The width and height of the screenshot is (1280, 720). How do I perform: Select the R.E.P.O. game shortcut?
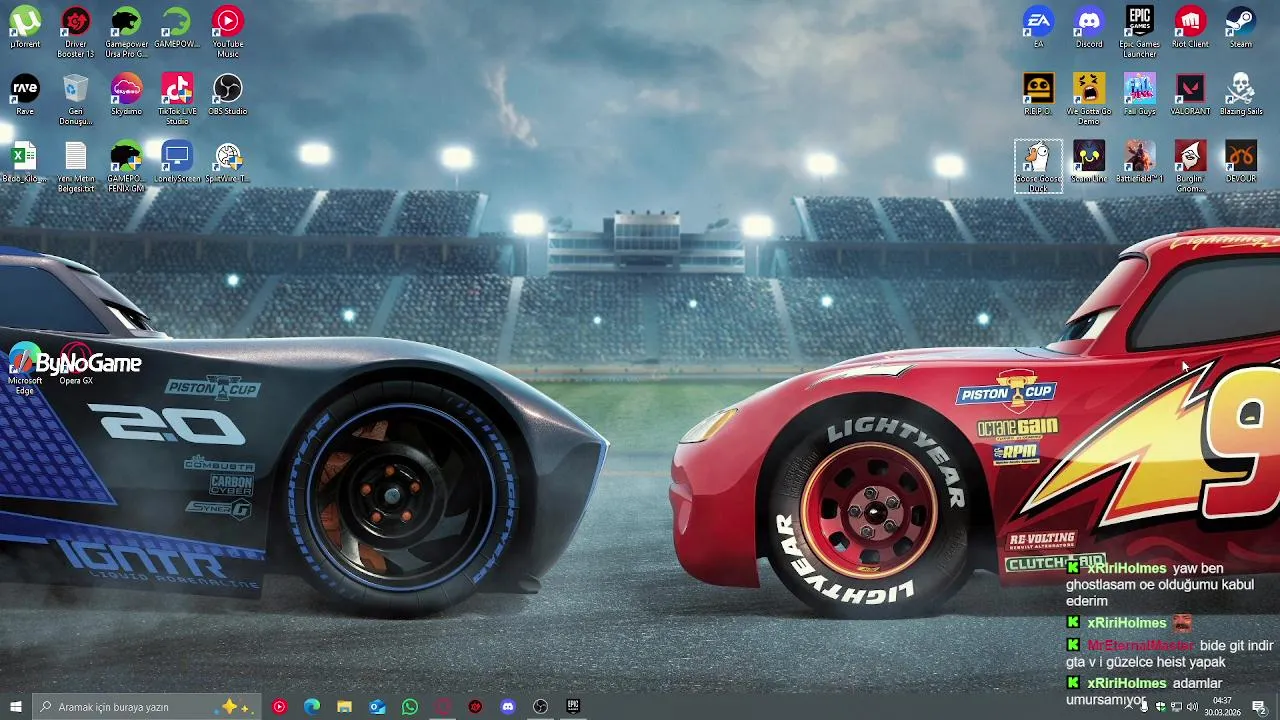coord(1038,95)
